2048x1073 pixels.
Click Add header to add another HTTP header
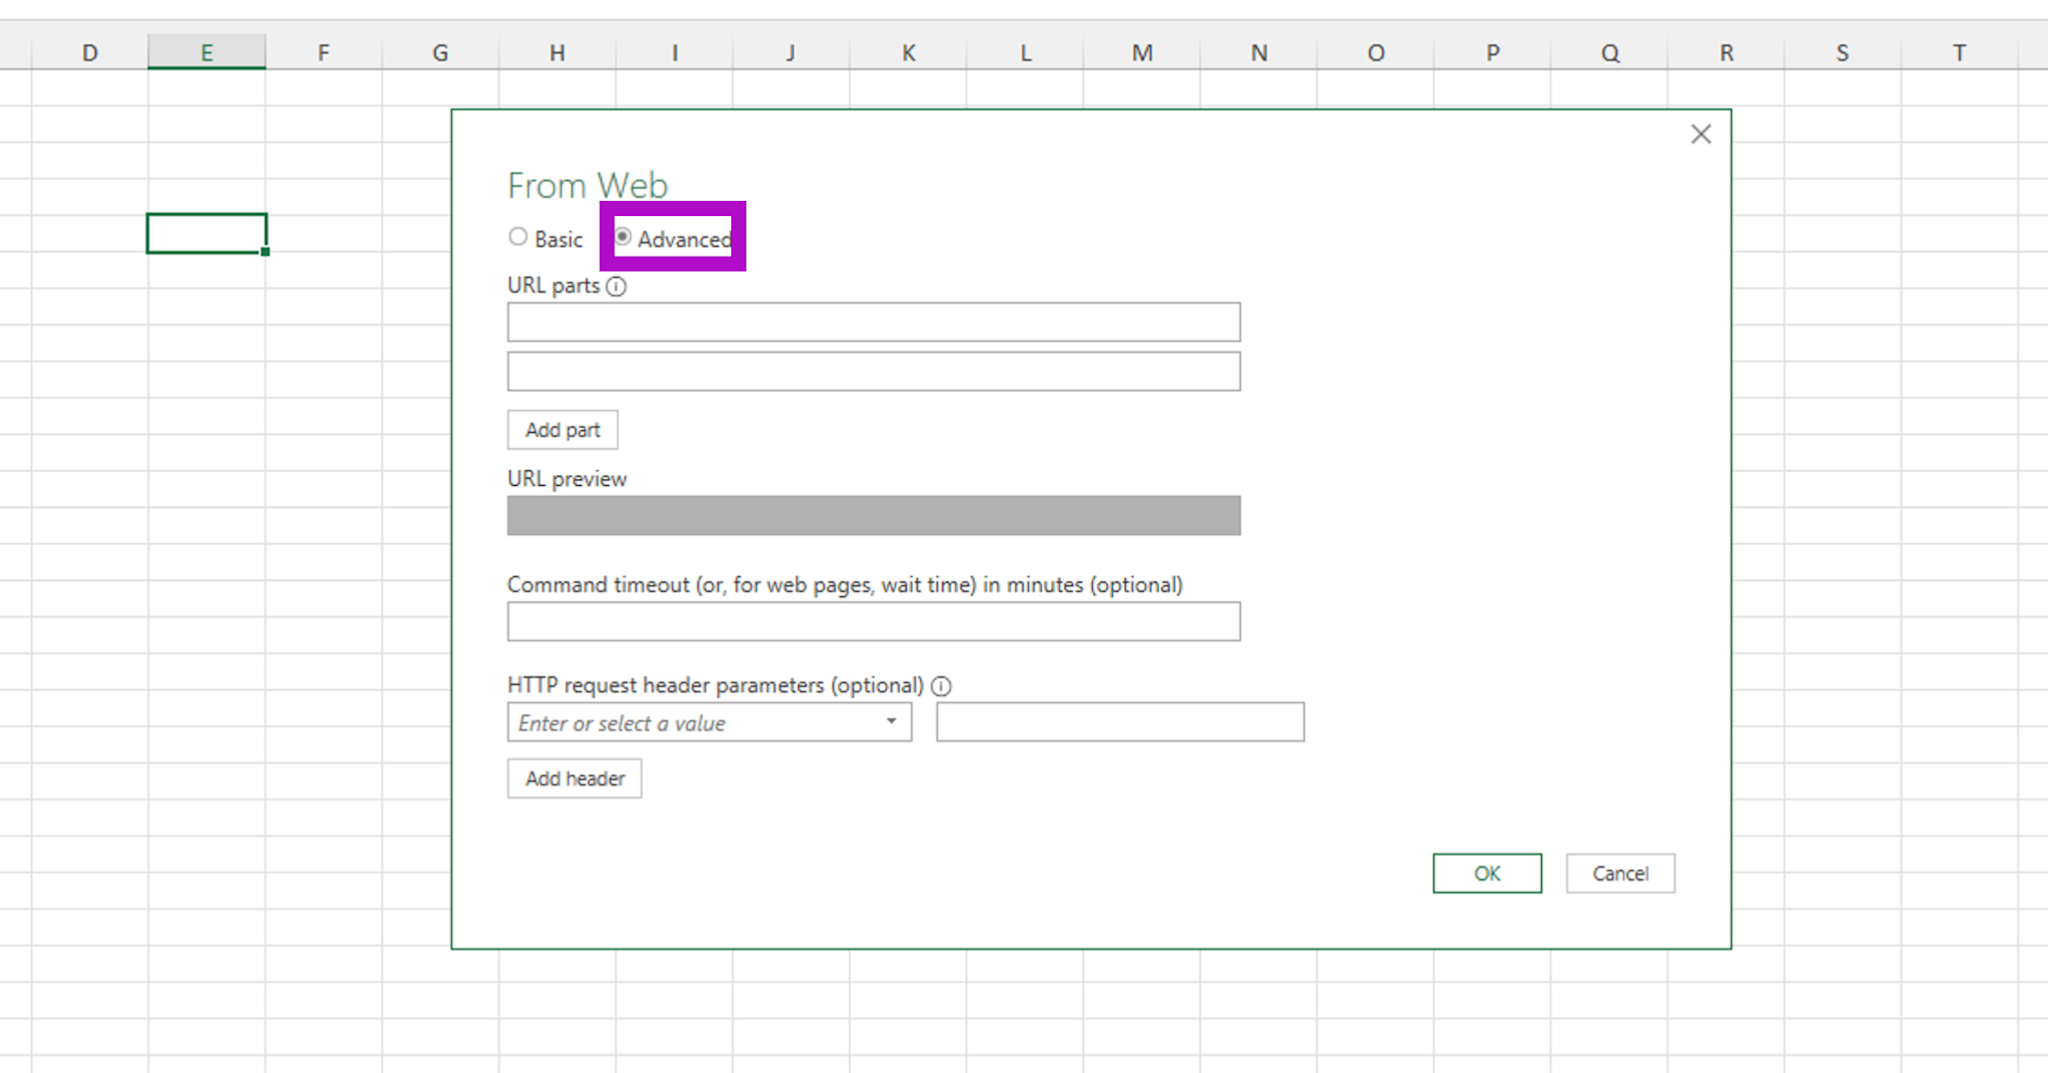click(574, 778)
